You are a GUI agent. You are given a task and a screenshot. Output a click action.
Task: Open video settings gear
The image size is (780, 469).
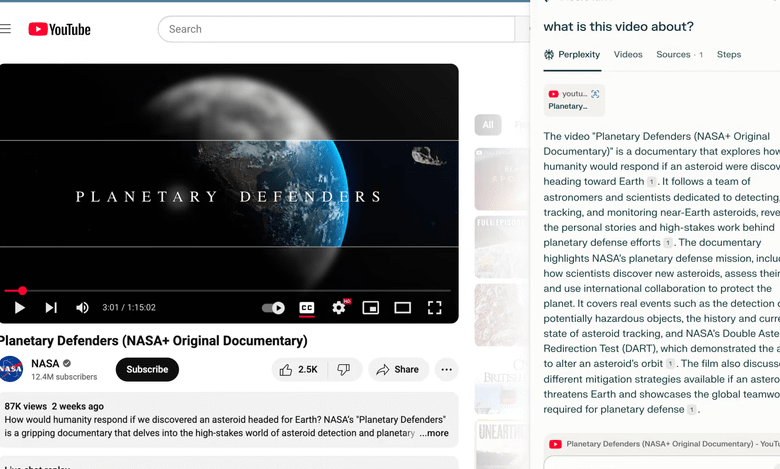(x=339, y=308)
